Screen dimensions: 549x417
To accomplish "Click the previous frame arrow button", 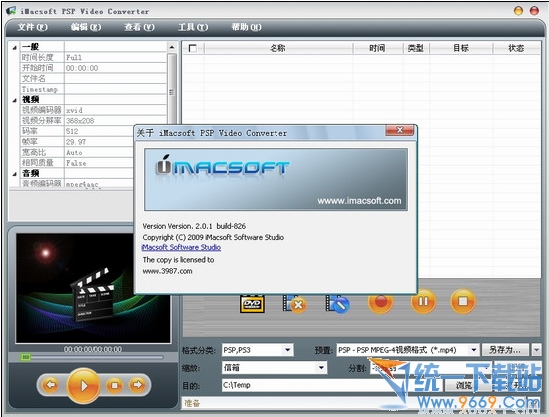I will [x=50, y=385].
